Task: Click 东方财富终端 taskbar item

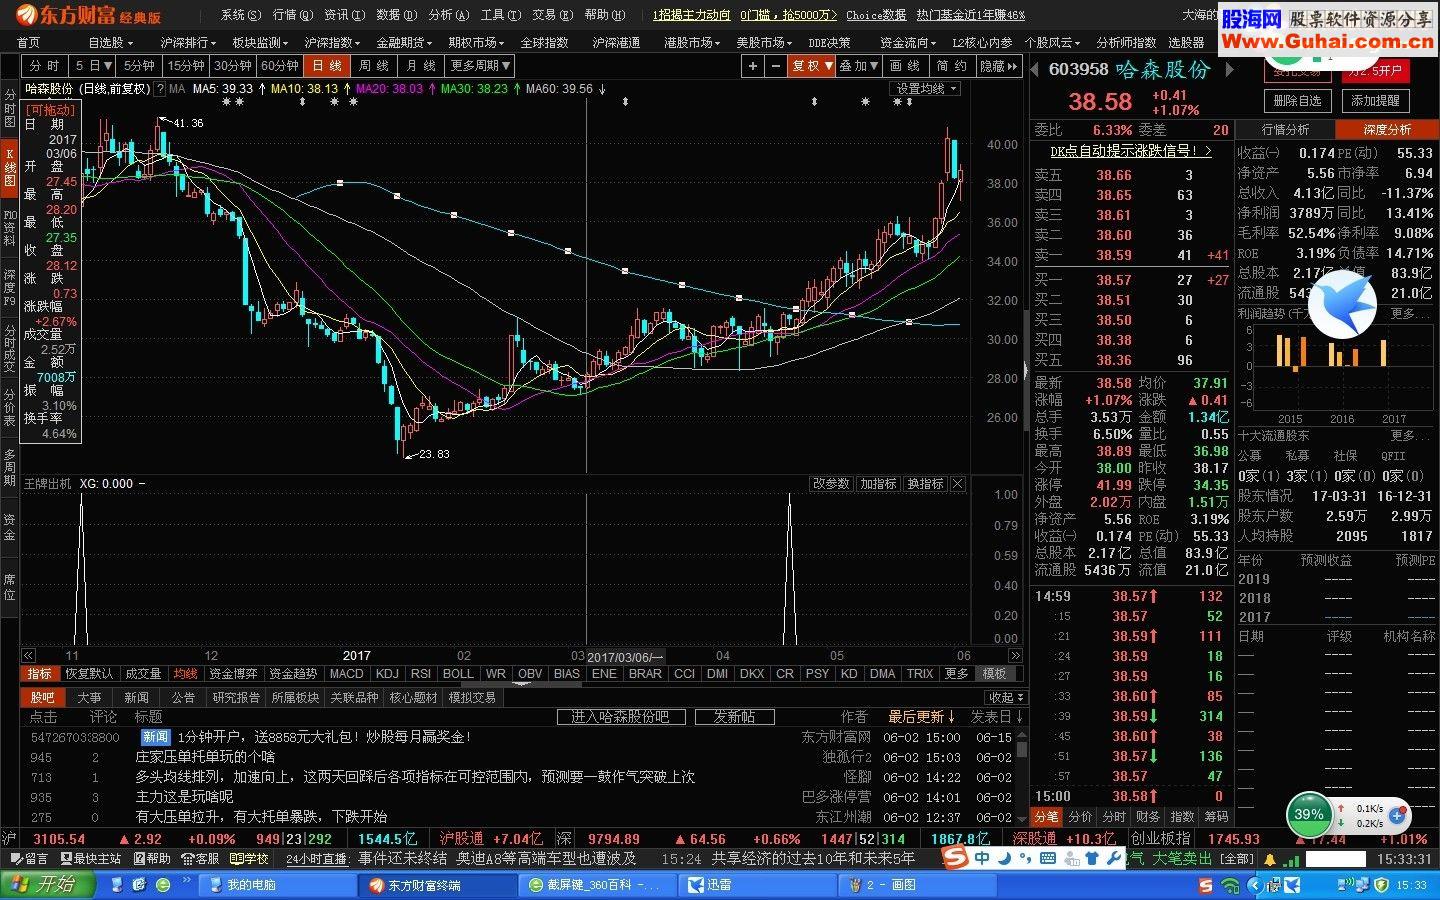Action: tap(436, 885)
